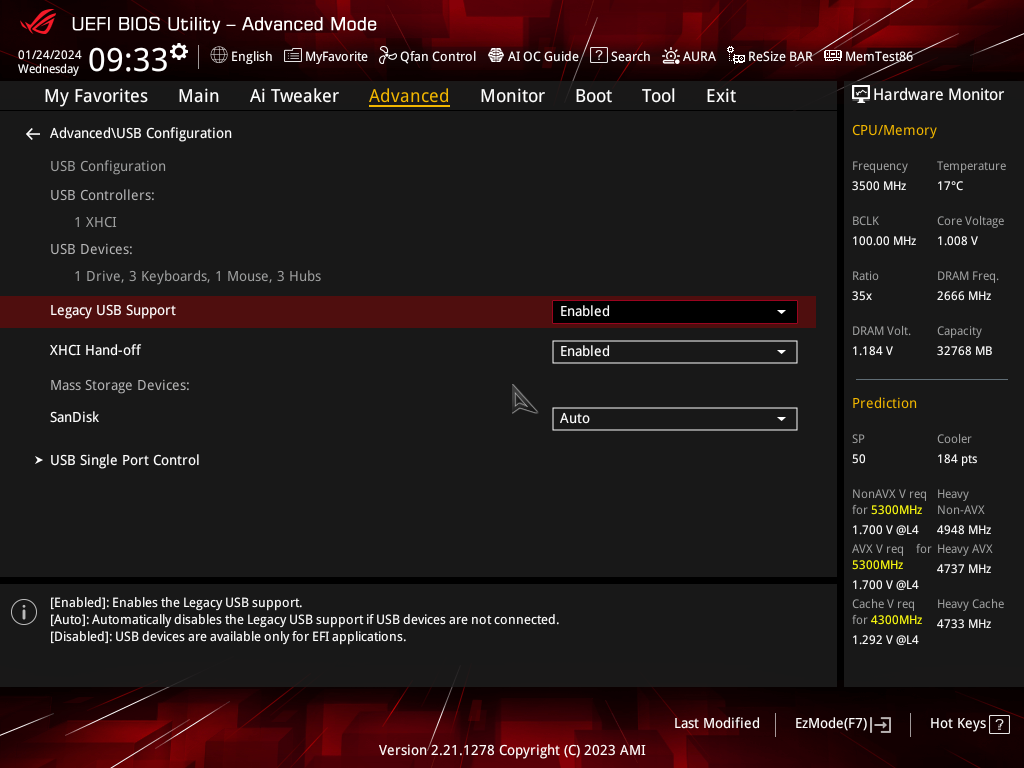The image size is (1024, 768).
Task: Click the settings gear icon beside the clock
Action: (179, 51)
